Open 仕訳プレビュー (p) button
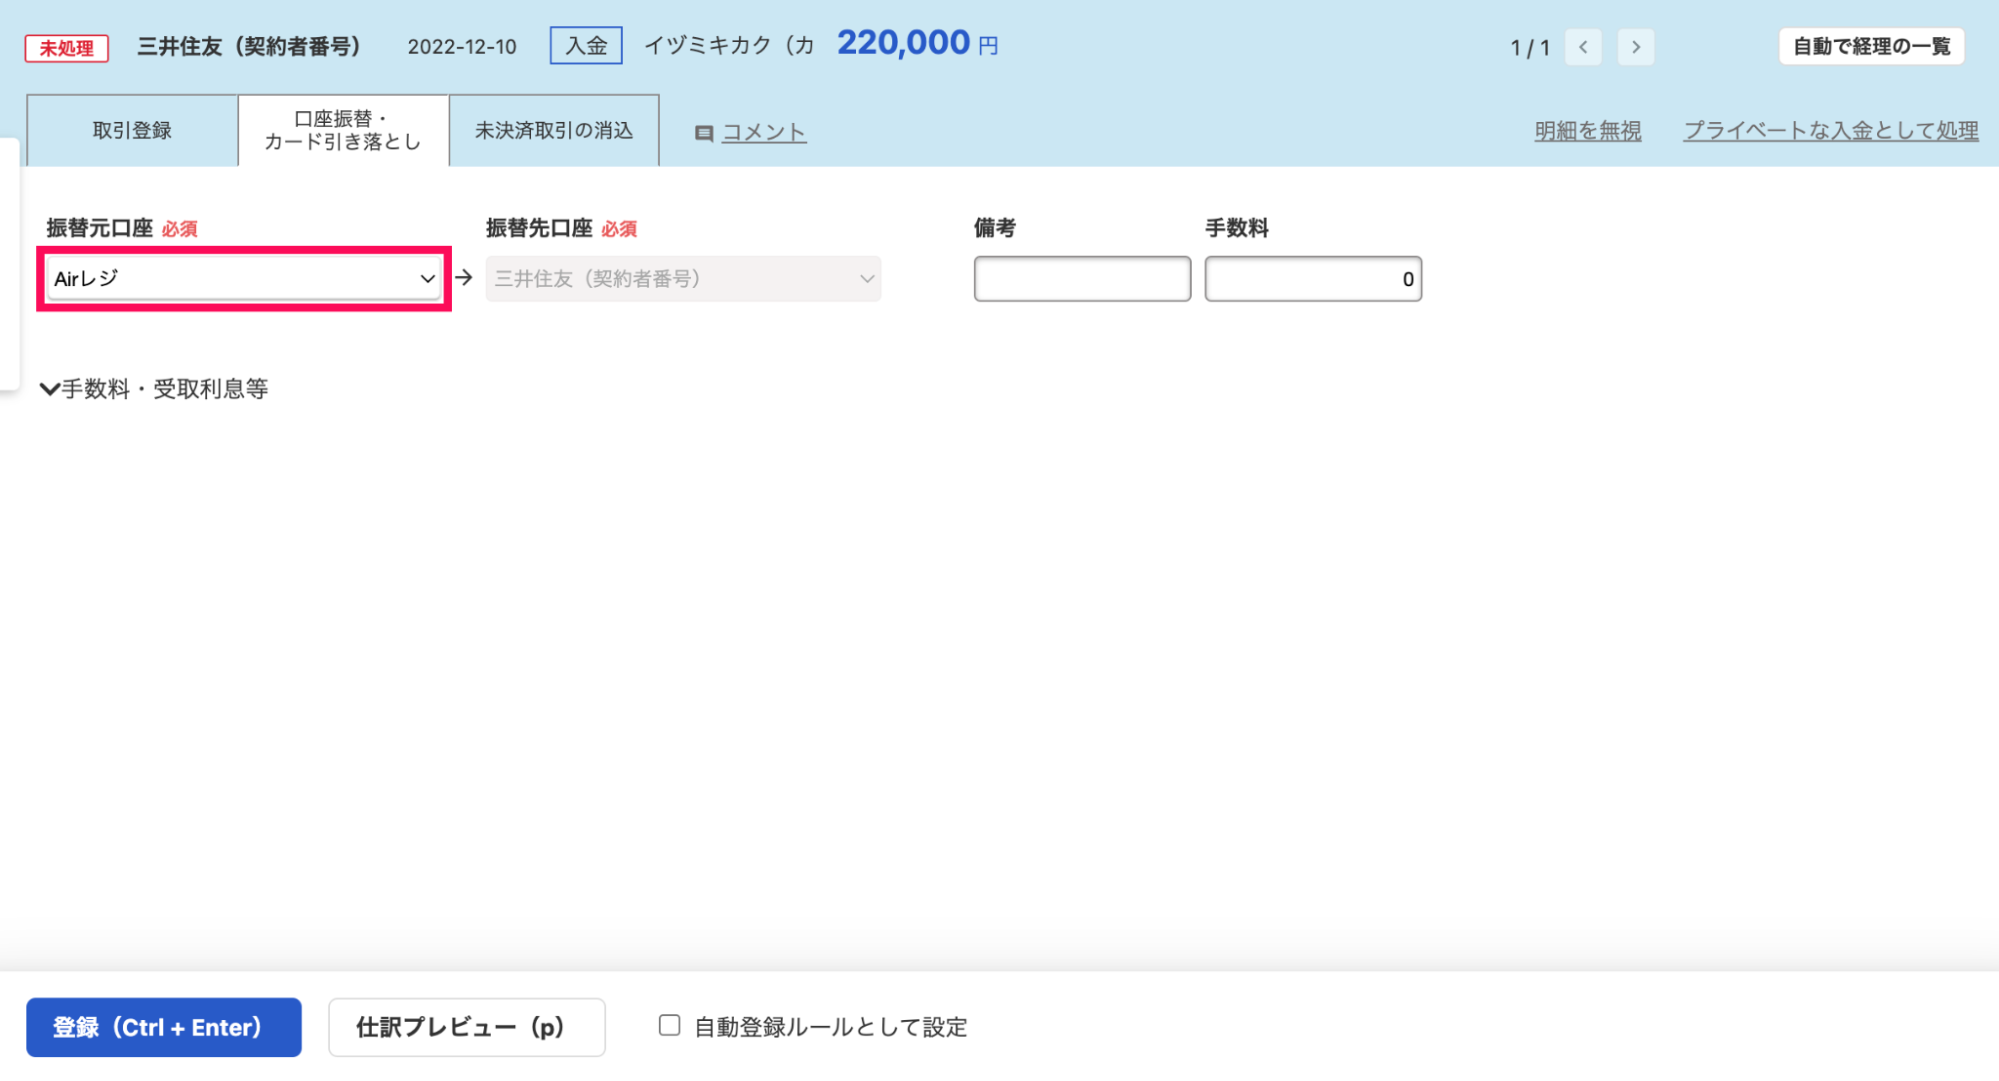Screen dimensions: 1999x1081 click(x=467, y=1027)
